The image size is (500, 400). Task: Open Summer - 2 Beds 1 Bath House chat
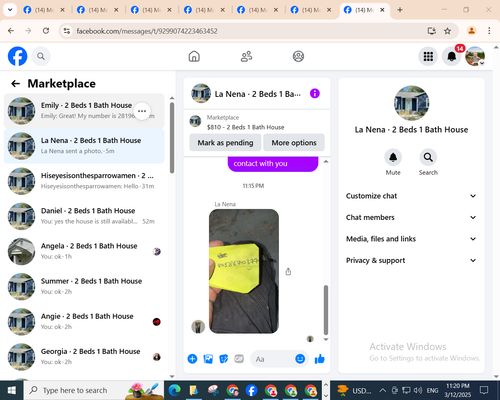(84, 287)
